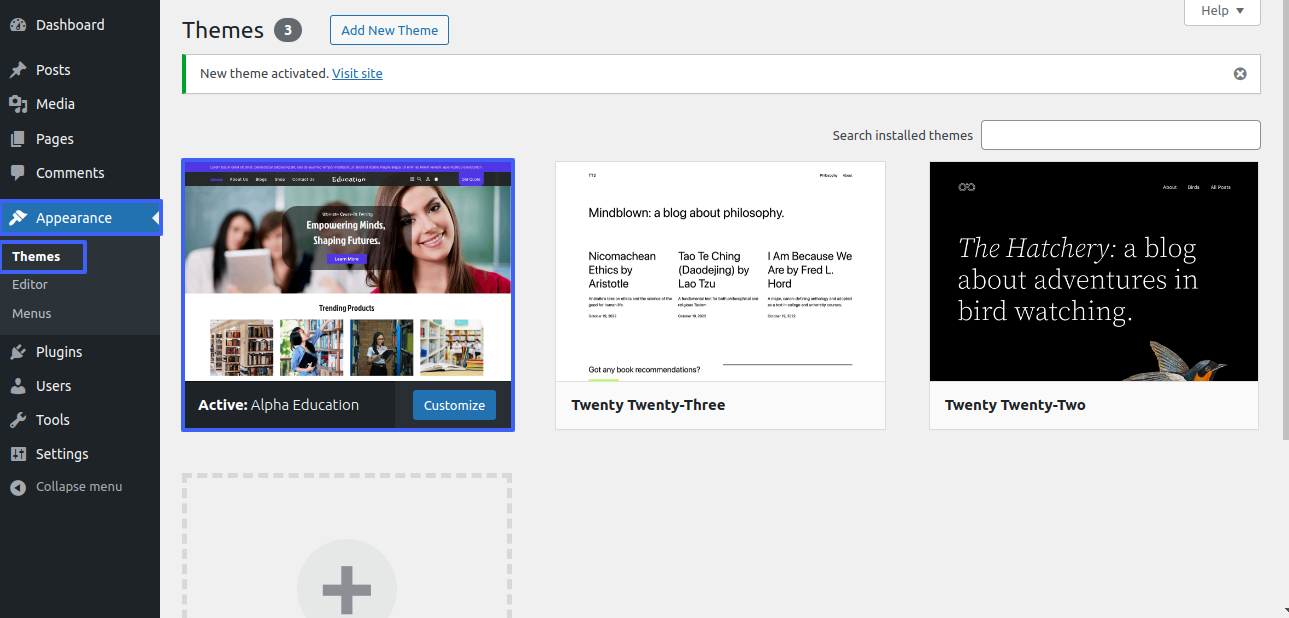Click the Dashboard gauge icon
This screenshot has height=618, width=1289.
tap(18, 25)
